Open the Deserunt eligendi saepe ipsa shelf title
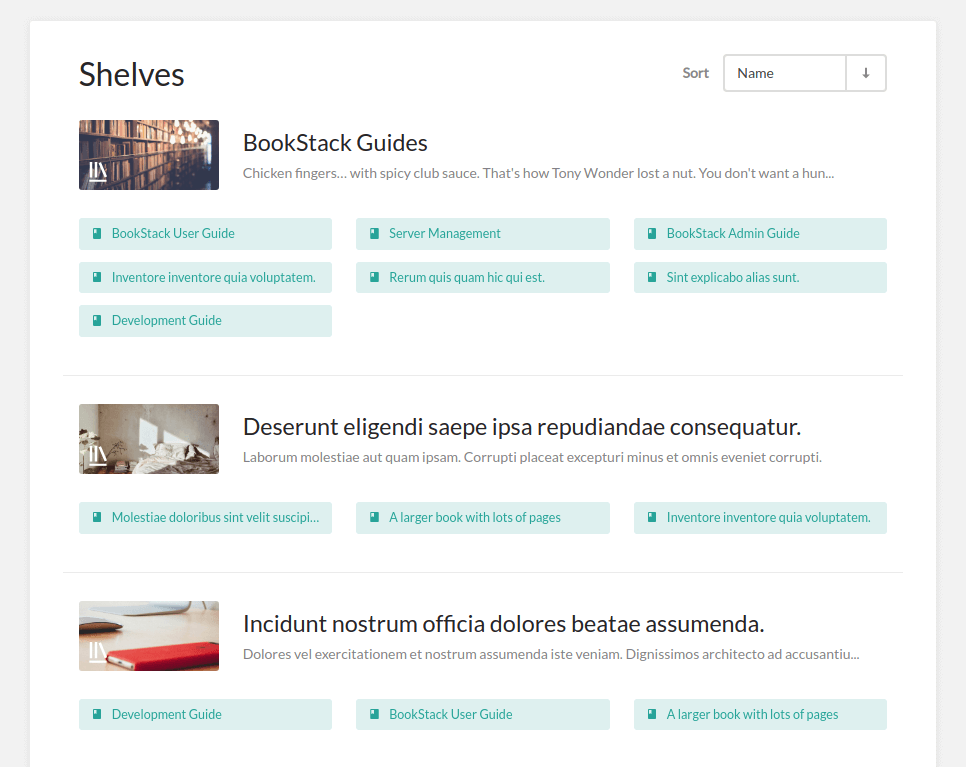 click(x=522, y=427)
